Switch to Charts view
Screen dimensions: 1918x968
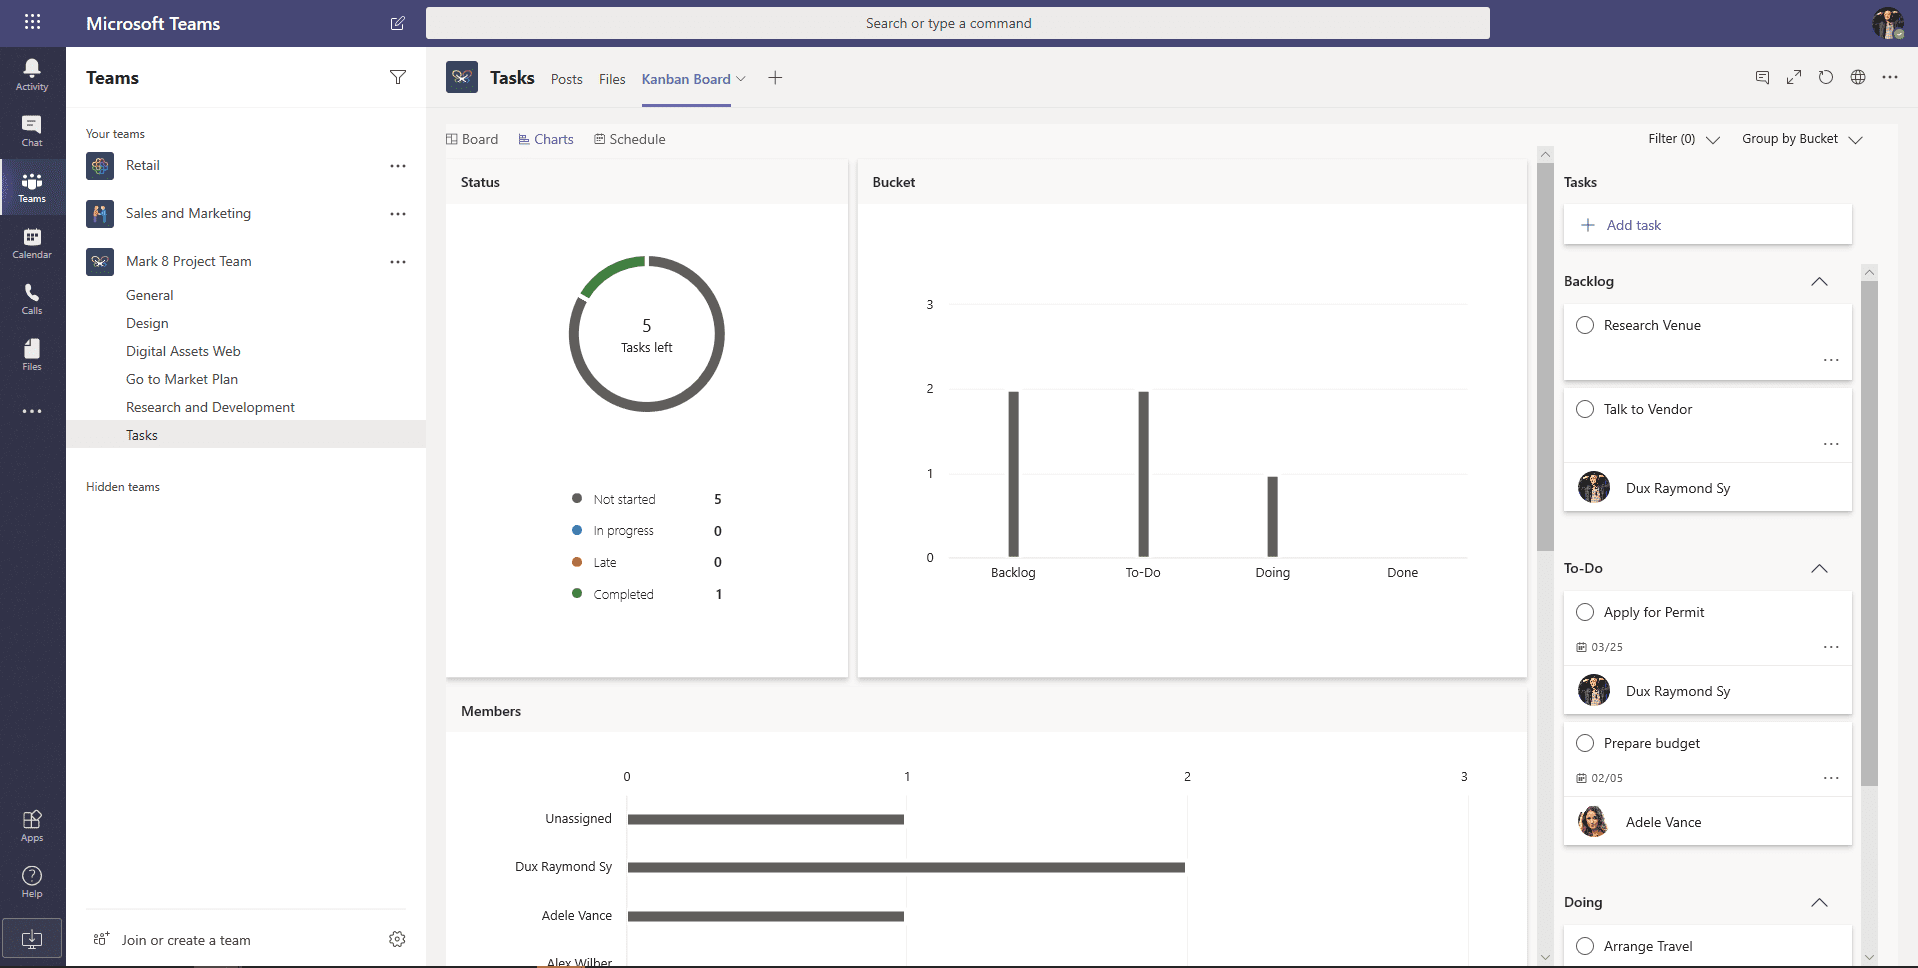point(546,139)
